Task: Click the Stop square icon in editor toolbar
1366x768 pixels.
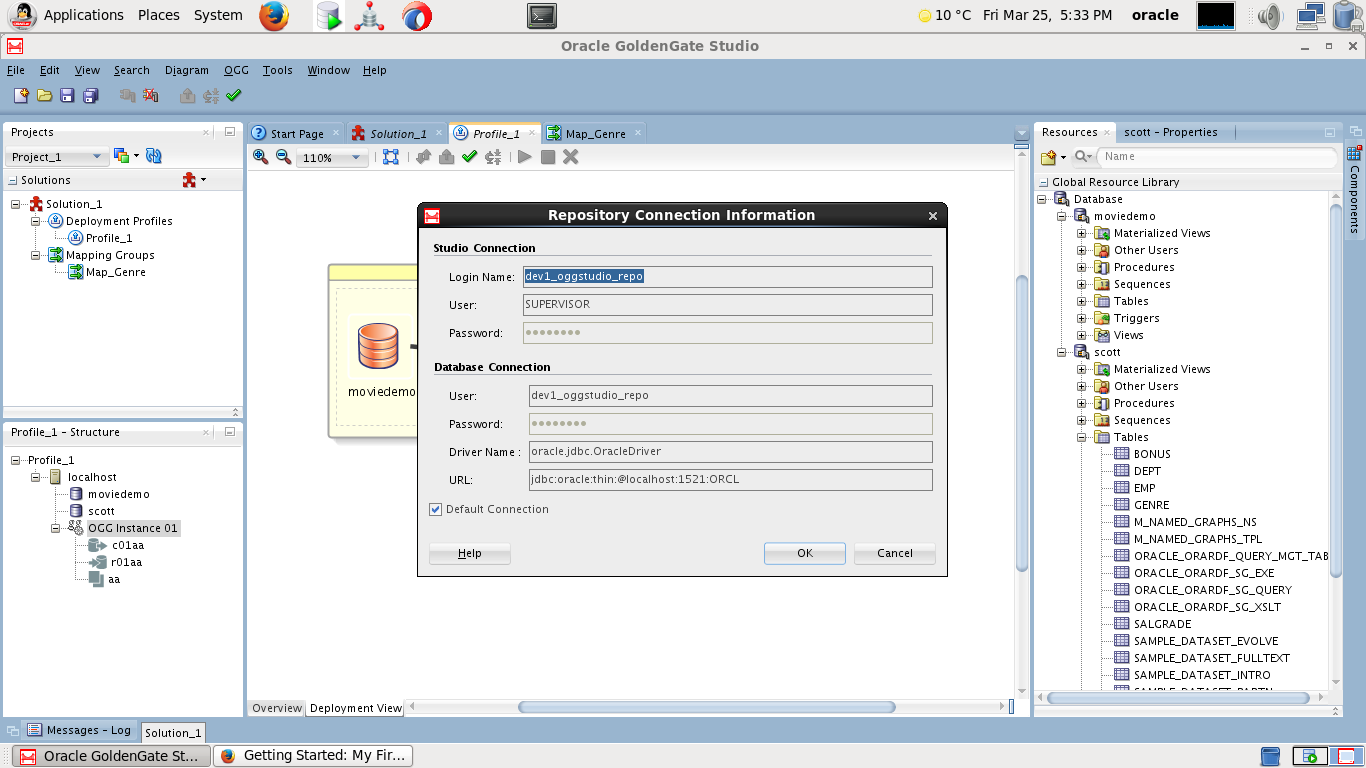Action: pos(548,157)
